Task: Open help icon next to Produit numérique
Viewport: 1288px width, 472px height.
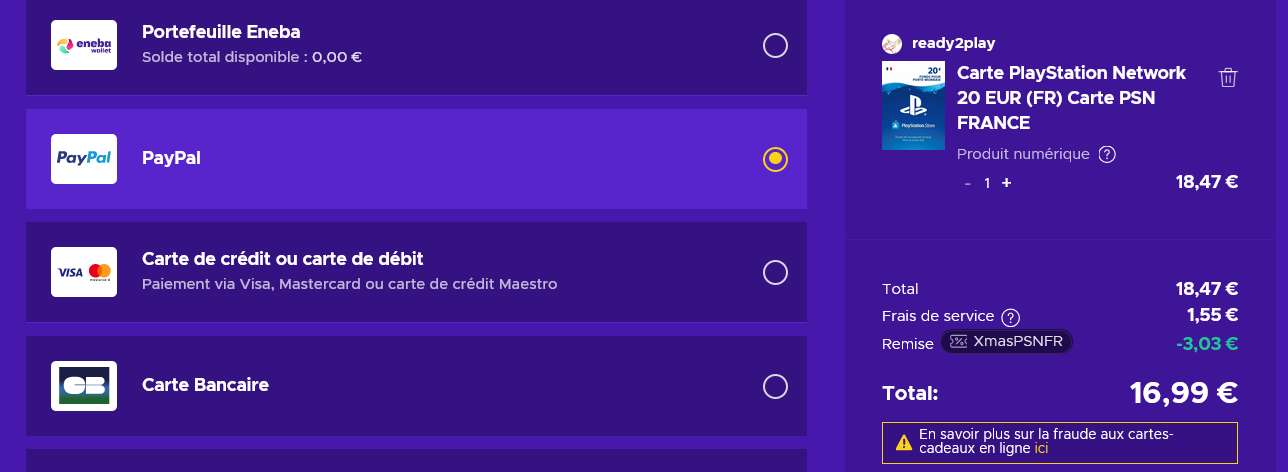Action: click(x=1107, y=154)
